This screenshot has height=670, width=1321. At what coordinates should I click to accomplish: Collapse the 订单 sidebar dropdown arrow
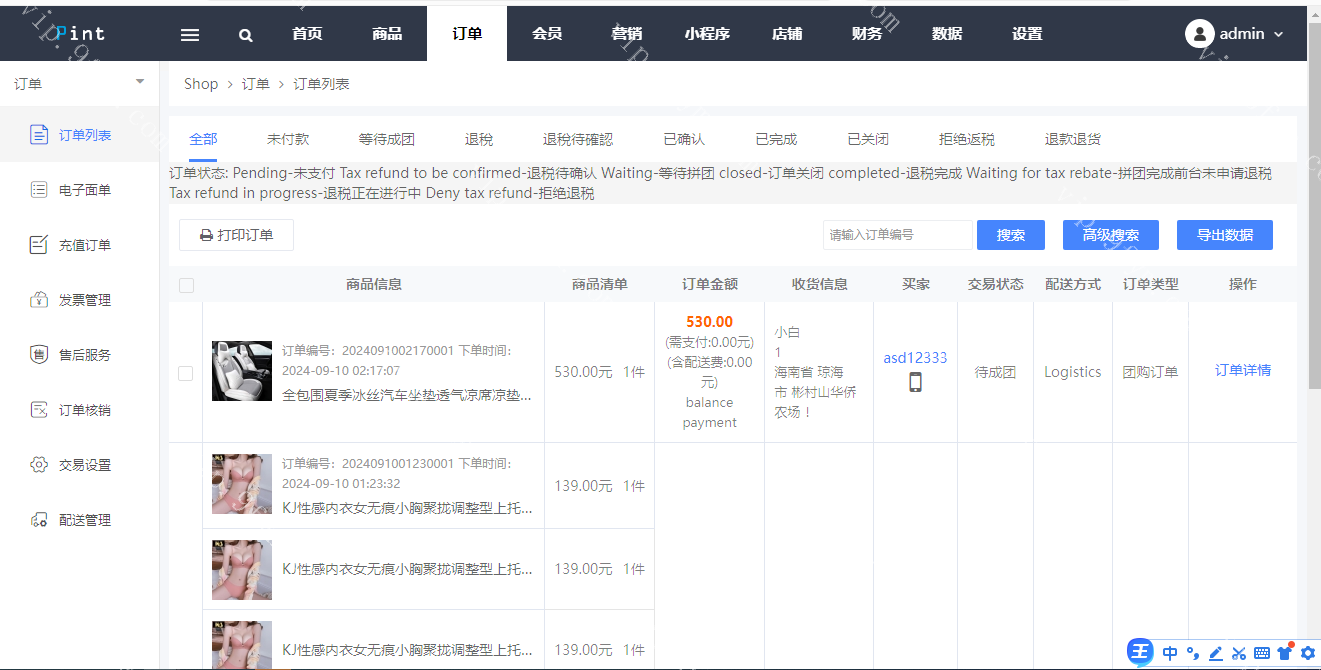coord(140,82)
